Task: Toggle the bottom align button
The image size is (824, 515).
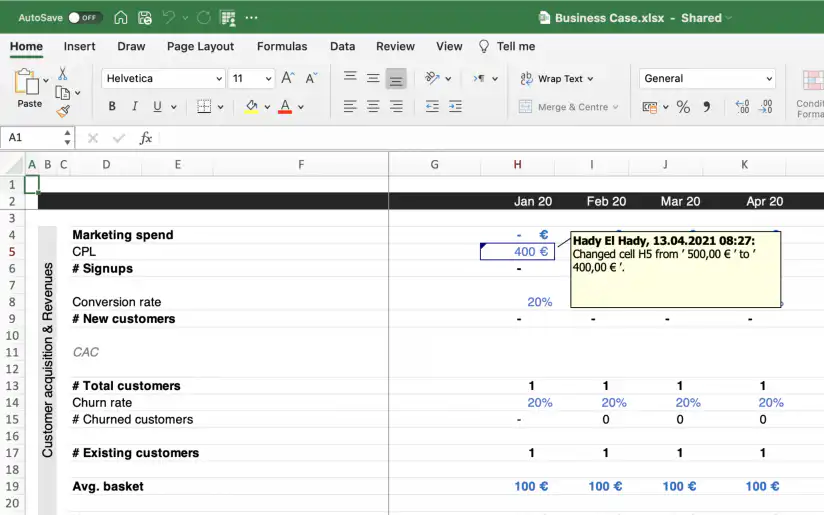Action: [x=396, y=79]
